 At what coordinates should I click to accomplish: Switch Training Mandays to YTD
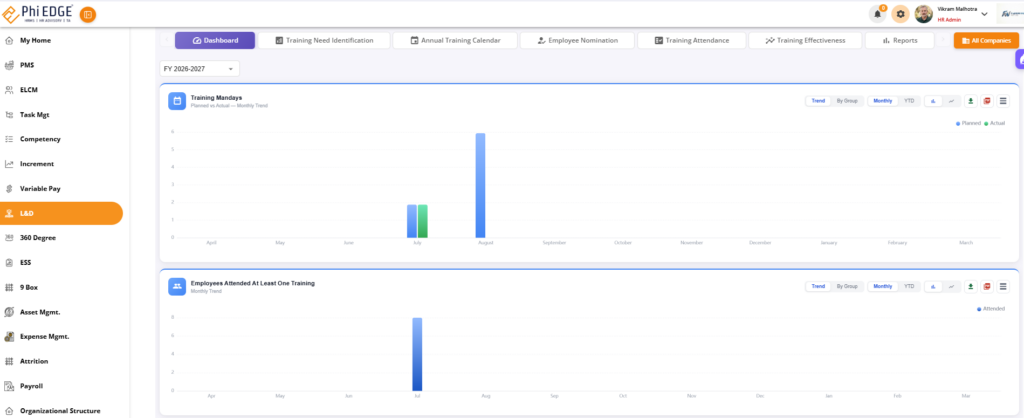[x=909, y=101]
